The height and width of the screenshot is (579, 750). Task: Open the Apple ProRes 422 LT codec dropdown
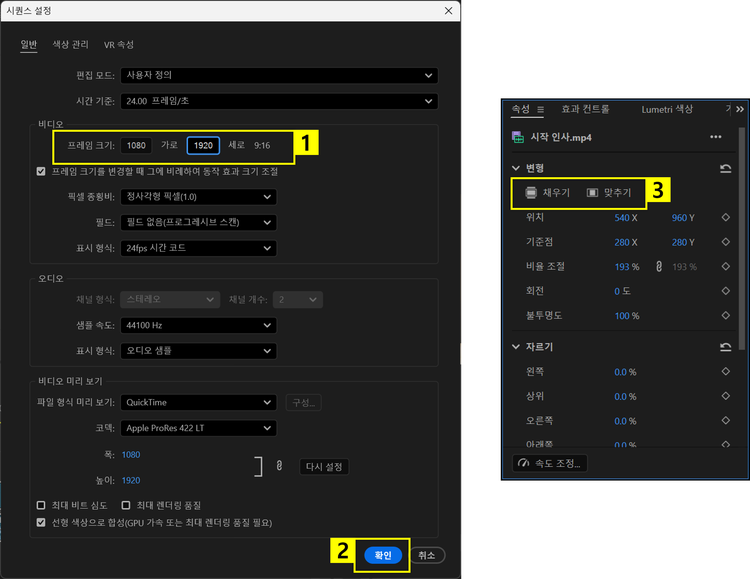[x=199, y=428]
